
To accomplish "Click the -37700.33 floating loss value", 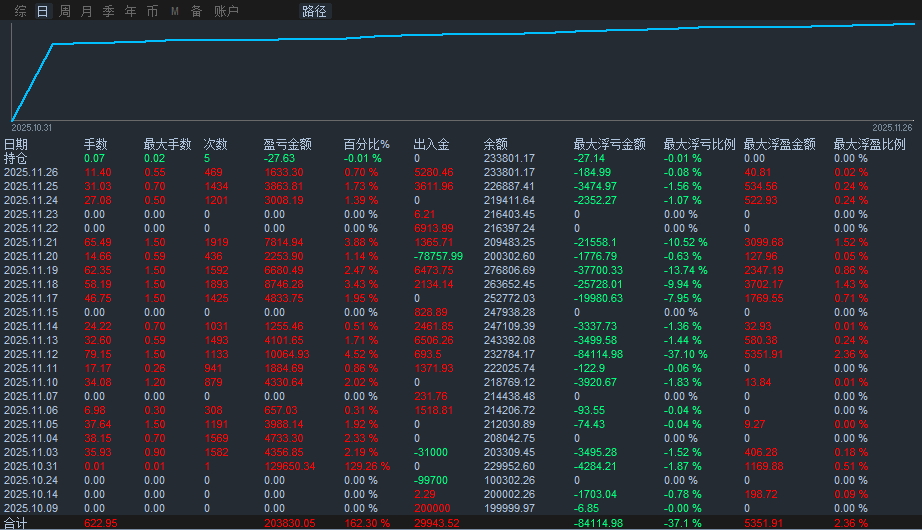I will pos(598,271).
